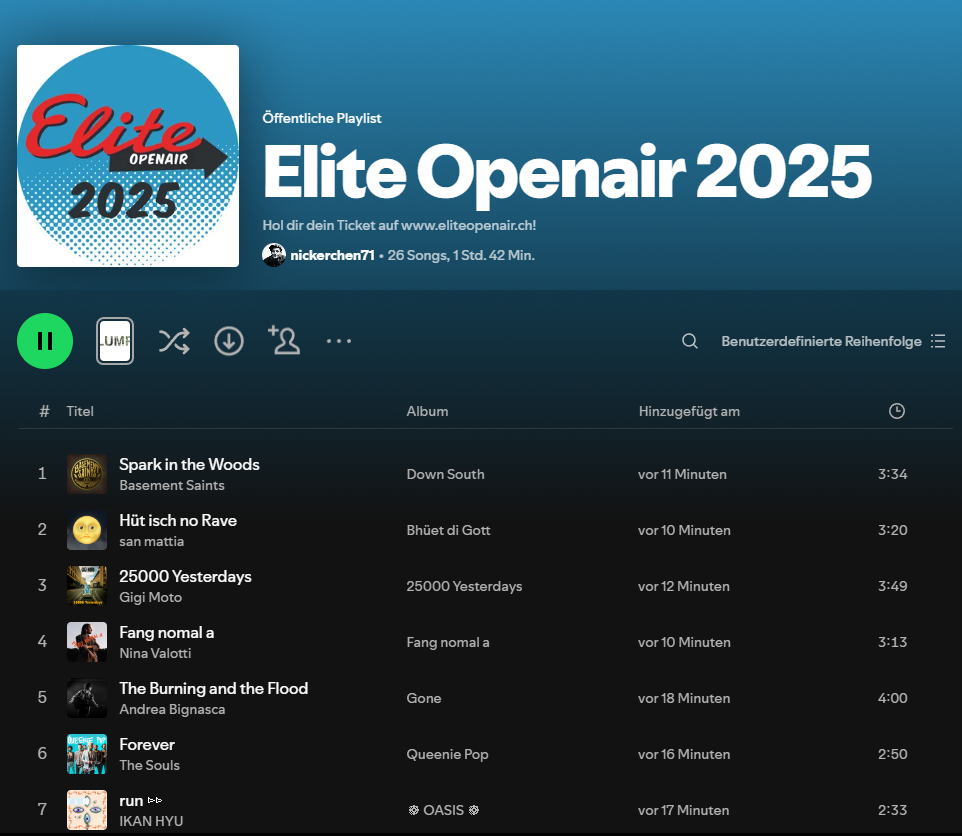This screenshot has height=836, width=962.
Task: Click the Hüt isch no Rave cover art
Action: click(x=87, y=530)
